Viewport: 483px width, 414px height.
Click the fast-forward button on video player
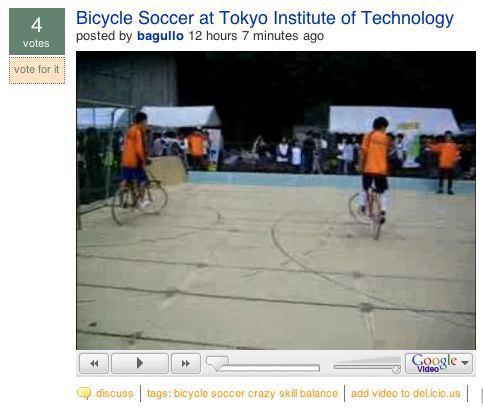point(186,363)
